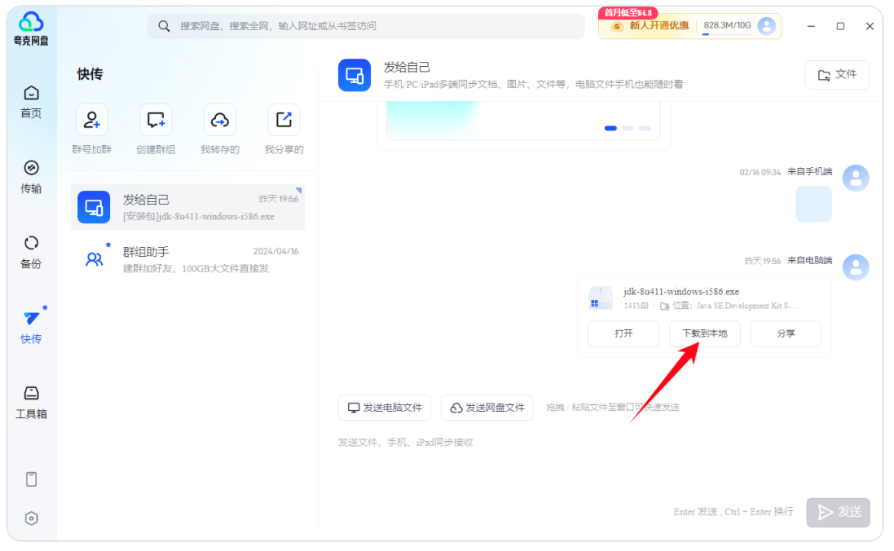The width and height of the screenshot is (894, 551).
Task: Open settings via the hexagon icon
Action: tap(31, 518)
